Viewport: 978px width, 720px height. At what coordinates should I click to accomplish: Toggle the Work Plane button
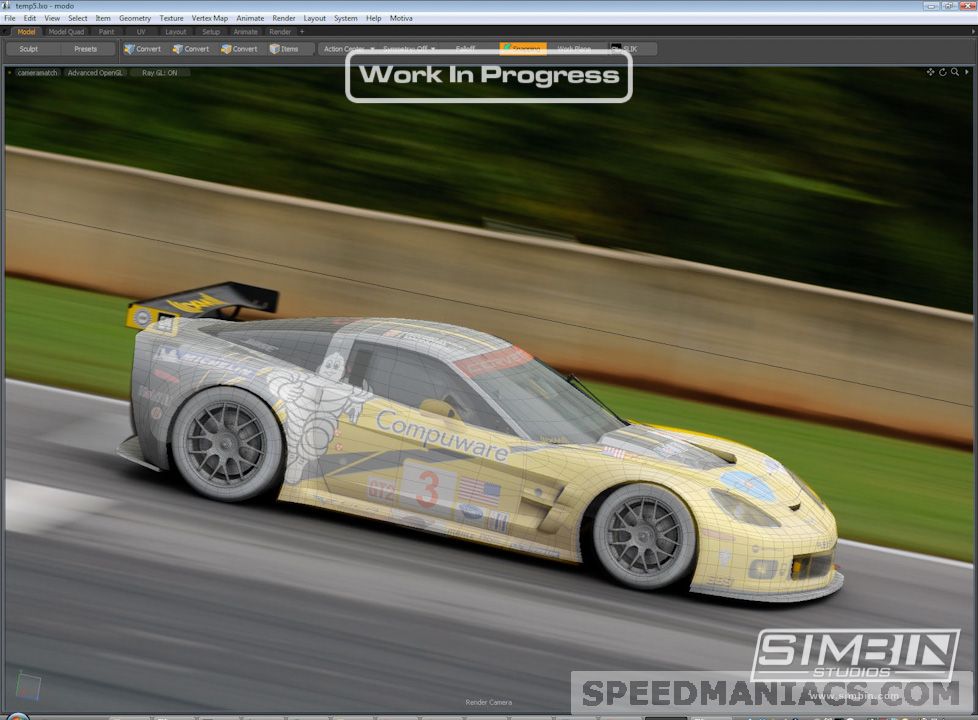pos(574,49)
